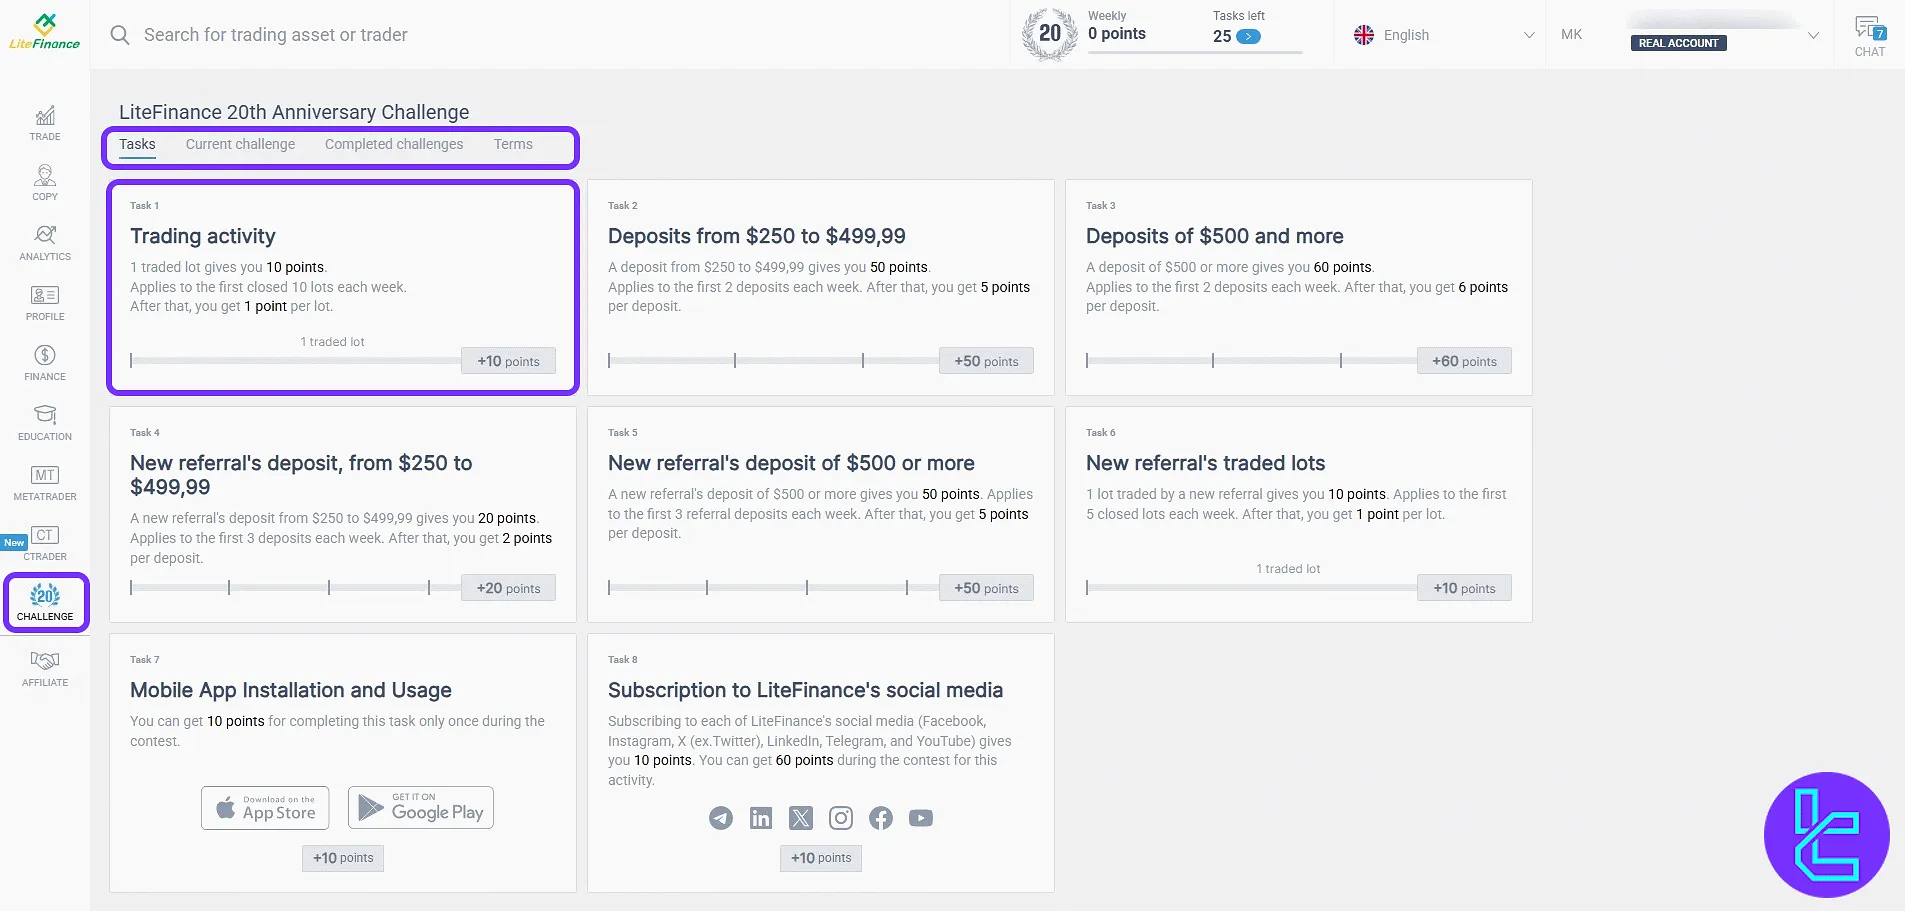Switch to the Tasks tab
The width and height of the screenshot is (1905, 911).
(x=137, y=144)
